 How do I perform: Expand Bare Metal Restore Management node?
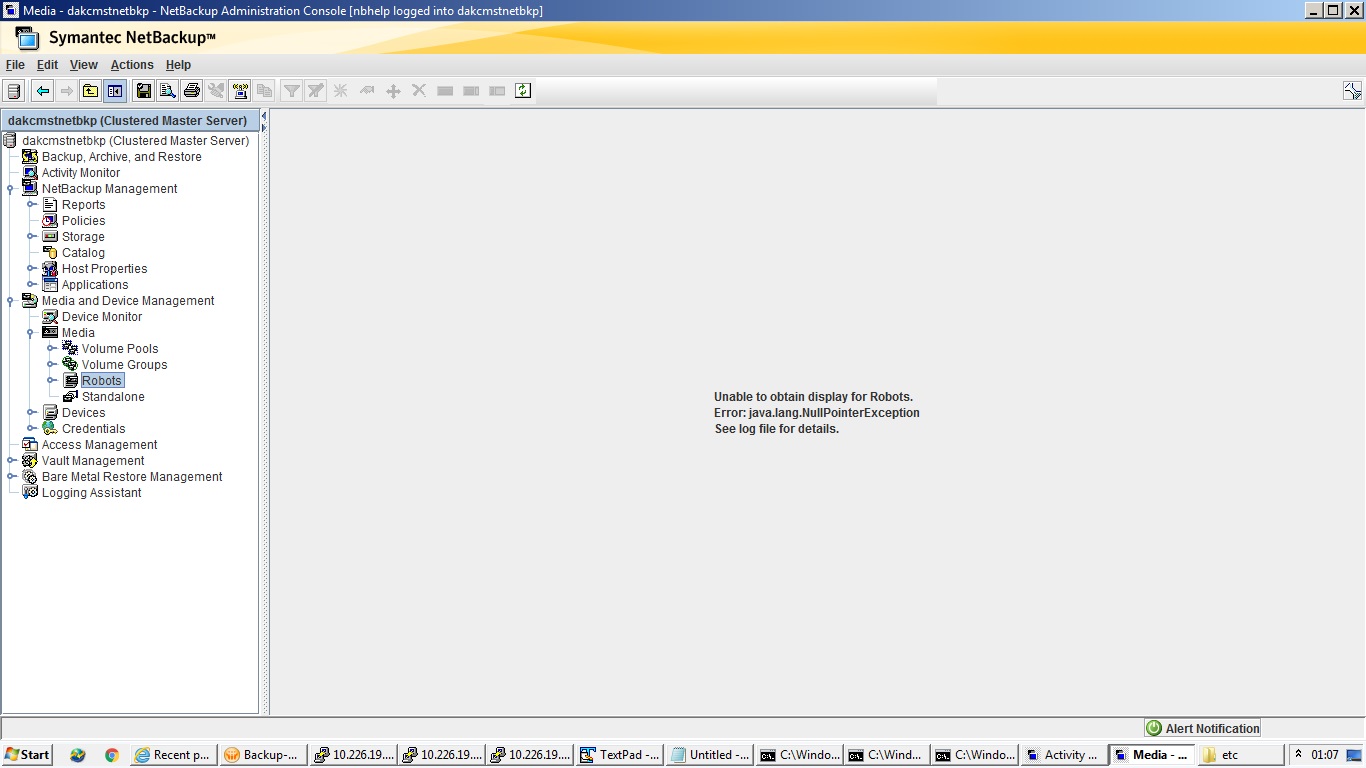[10, 477]
